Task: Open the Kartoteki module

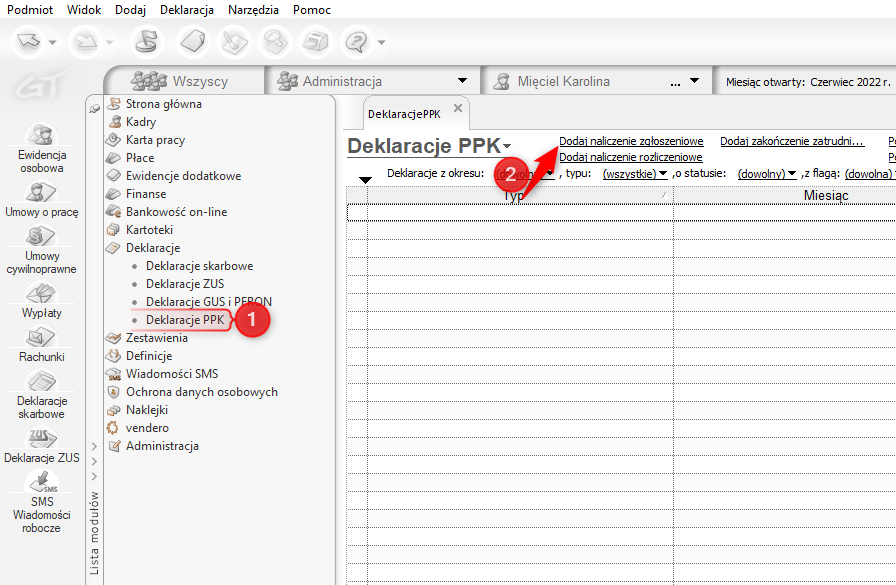Action: (x=149, y=230)
